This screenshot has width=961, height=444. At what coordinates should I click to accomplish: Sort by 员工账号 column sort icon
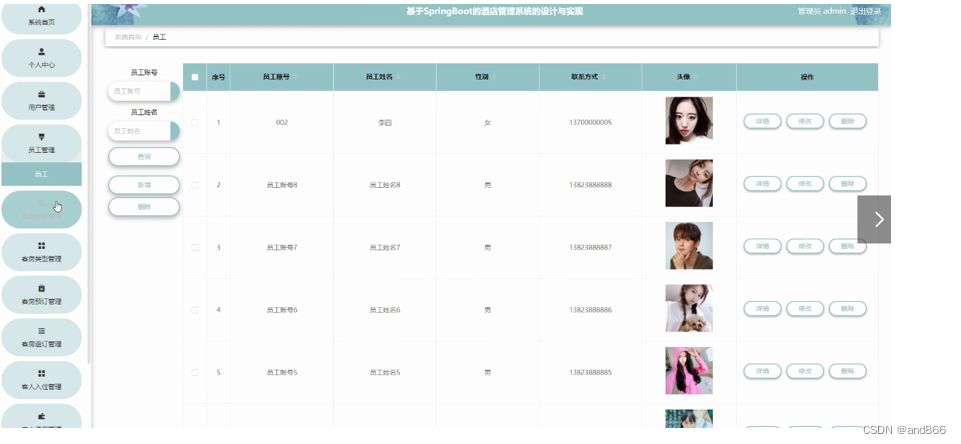click(x=295, y=77)
